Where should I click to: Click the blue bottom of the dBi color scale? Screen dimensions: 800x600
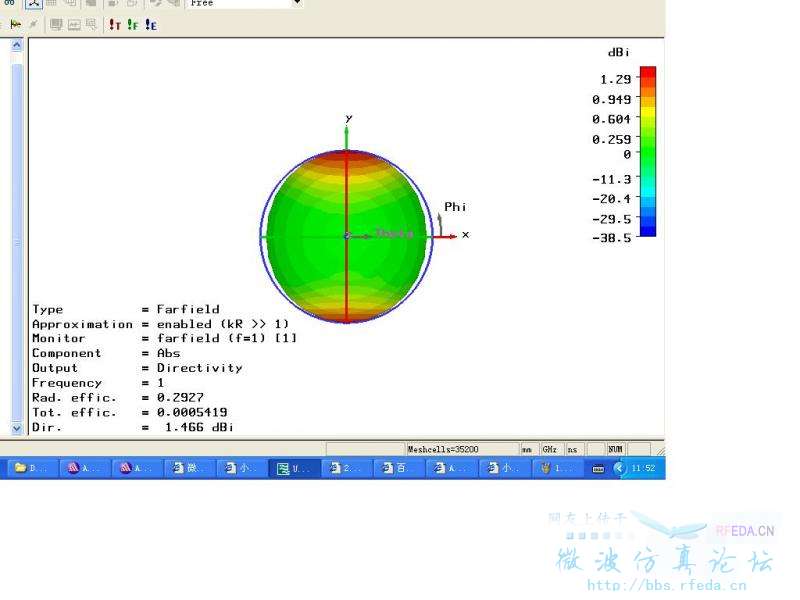pyautogui.click(x=647, y=231)
